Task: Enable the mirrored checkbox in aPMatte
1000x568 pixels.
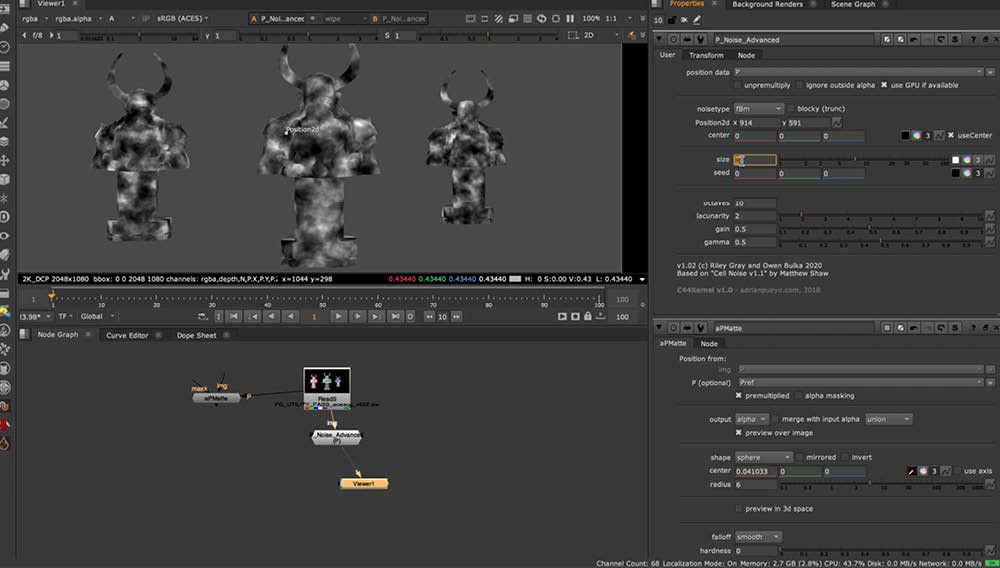Action: (798, 457)
